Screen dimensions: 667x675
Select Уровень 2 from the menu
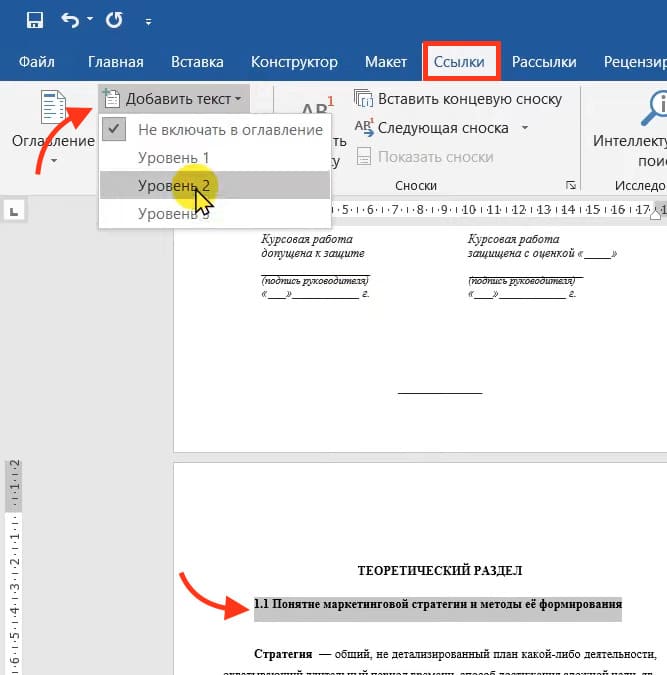214,185
